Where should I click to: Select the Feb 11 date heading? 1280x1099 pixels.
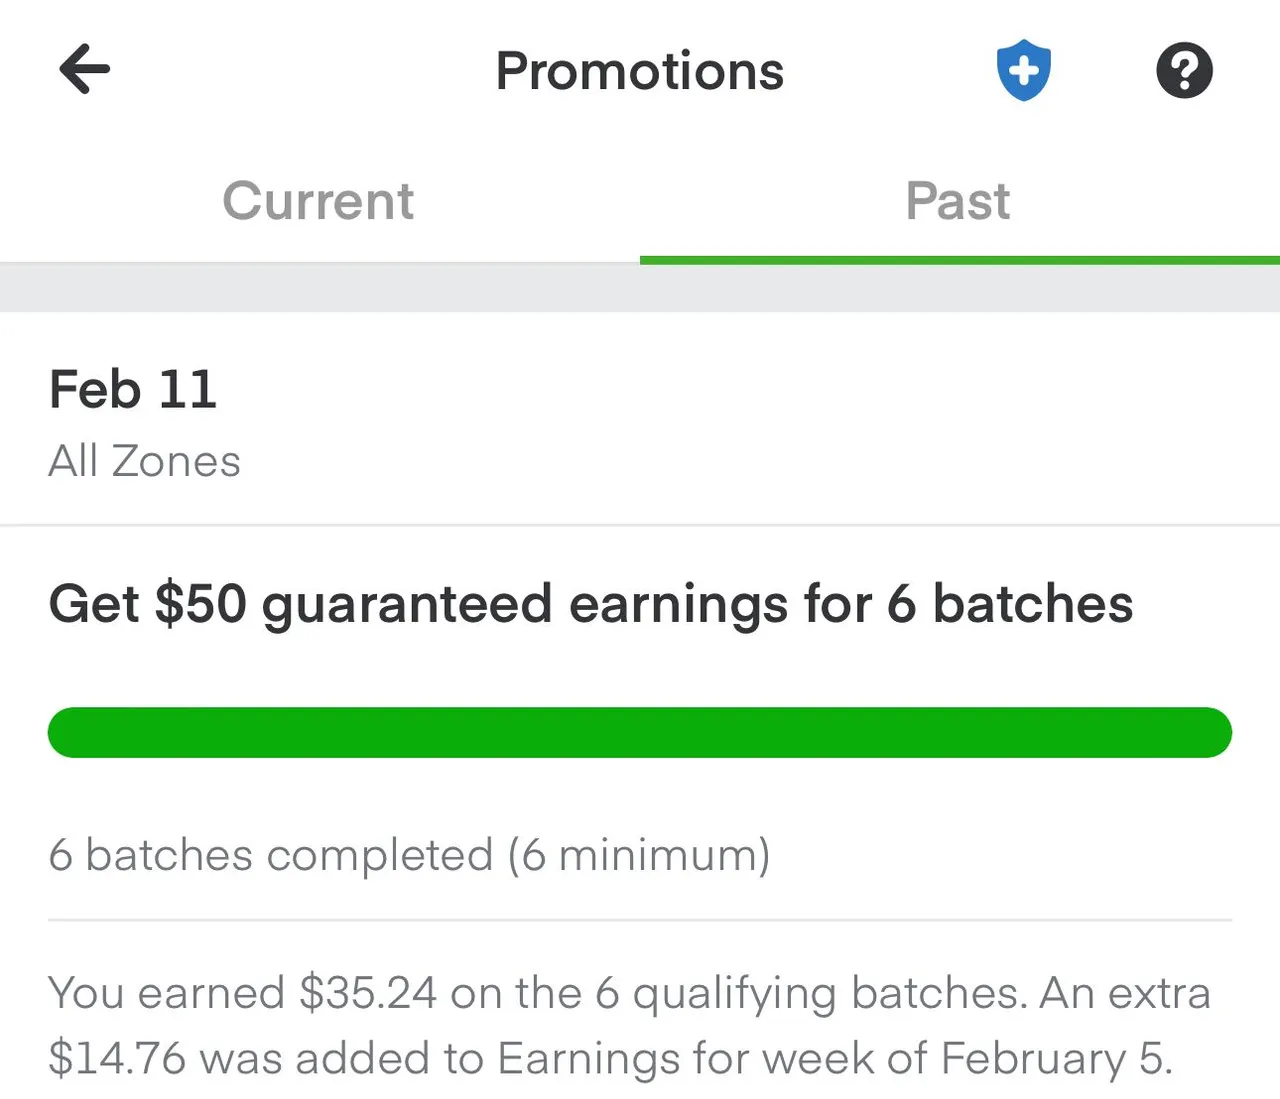tap(133, 389)
